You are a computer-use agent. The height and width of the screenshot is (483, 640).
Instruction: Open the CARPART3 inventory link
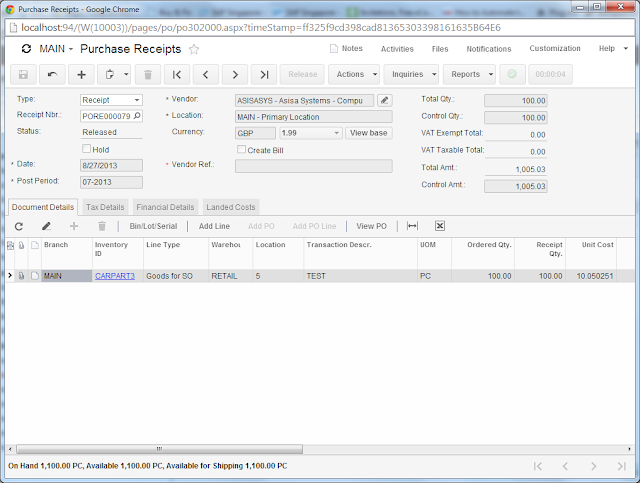click(x=115, y=276)
